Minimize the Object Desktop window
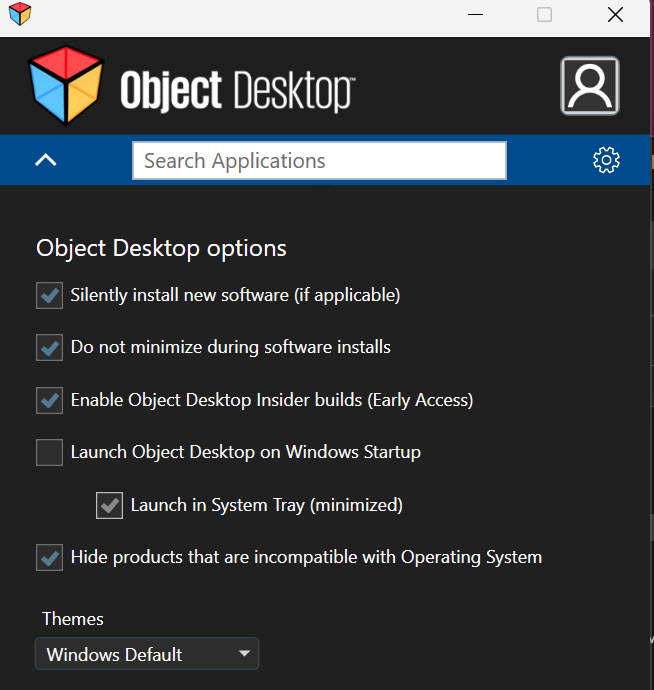The width and height of the screenshot is (654, 690). (x=475, y=15)
